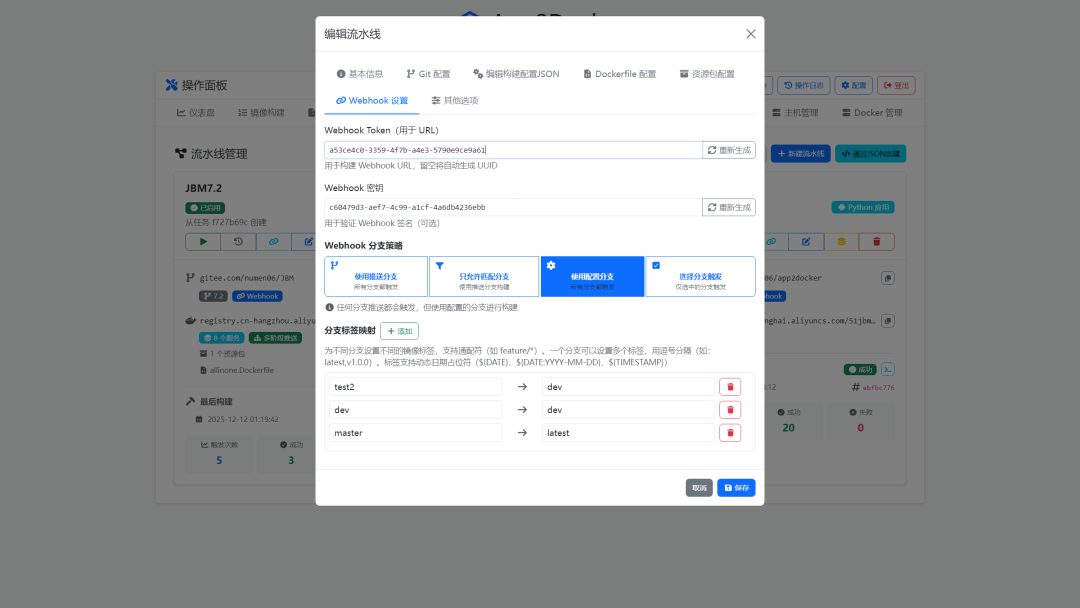Switch to the Git 配置 tab
Screen dimensions: 1080x608
(x=428, y=73)
